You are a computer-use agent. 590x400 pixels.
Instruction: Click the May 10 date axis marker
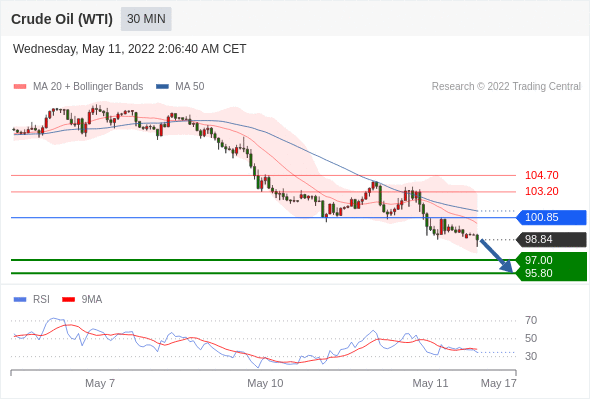[265, 383]
